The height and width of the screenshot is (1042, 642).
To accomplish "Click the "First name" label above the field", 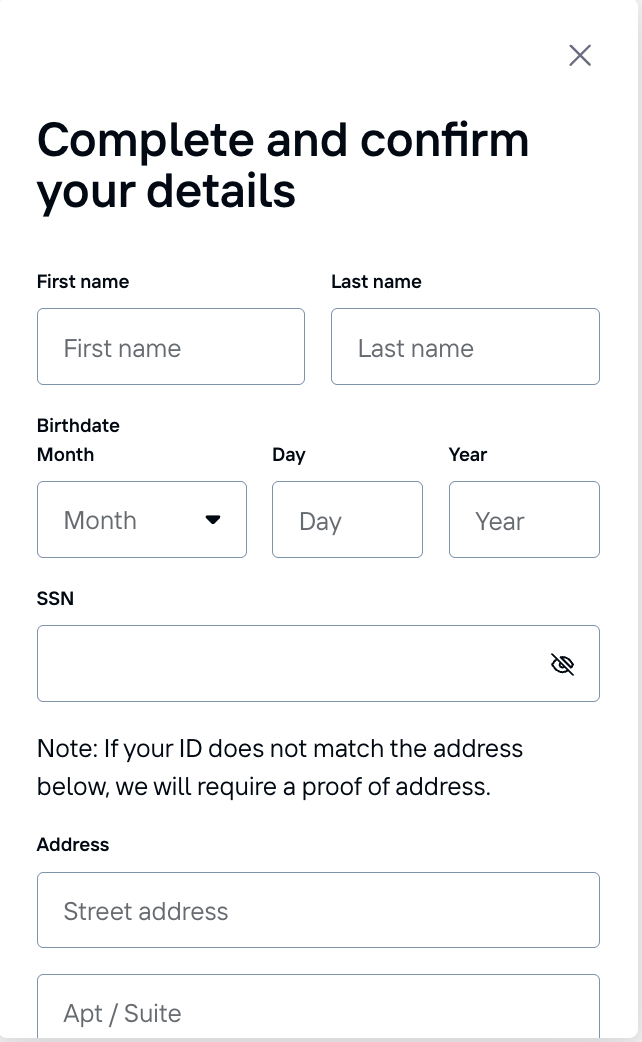I will coord(83,282).
